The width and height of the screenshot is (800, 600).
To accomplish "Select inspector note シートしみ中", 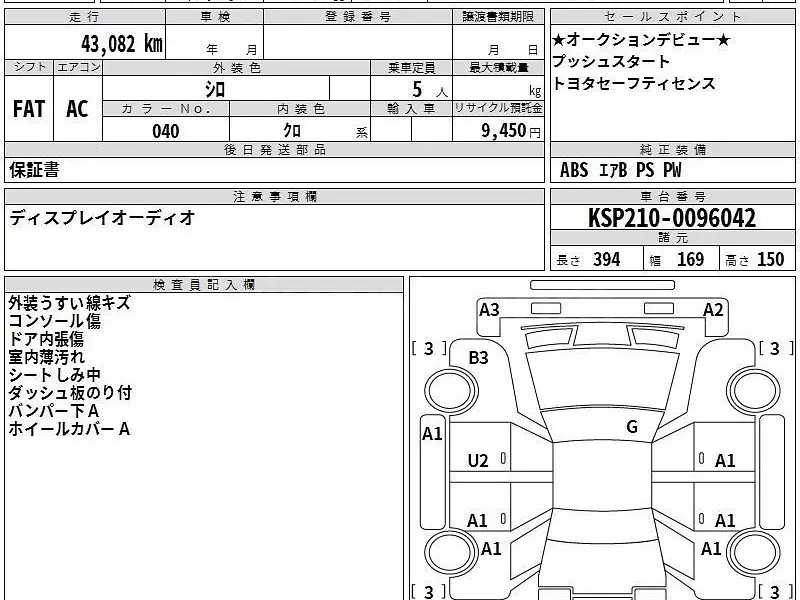I will click(55, 374).
